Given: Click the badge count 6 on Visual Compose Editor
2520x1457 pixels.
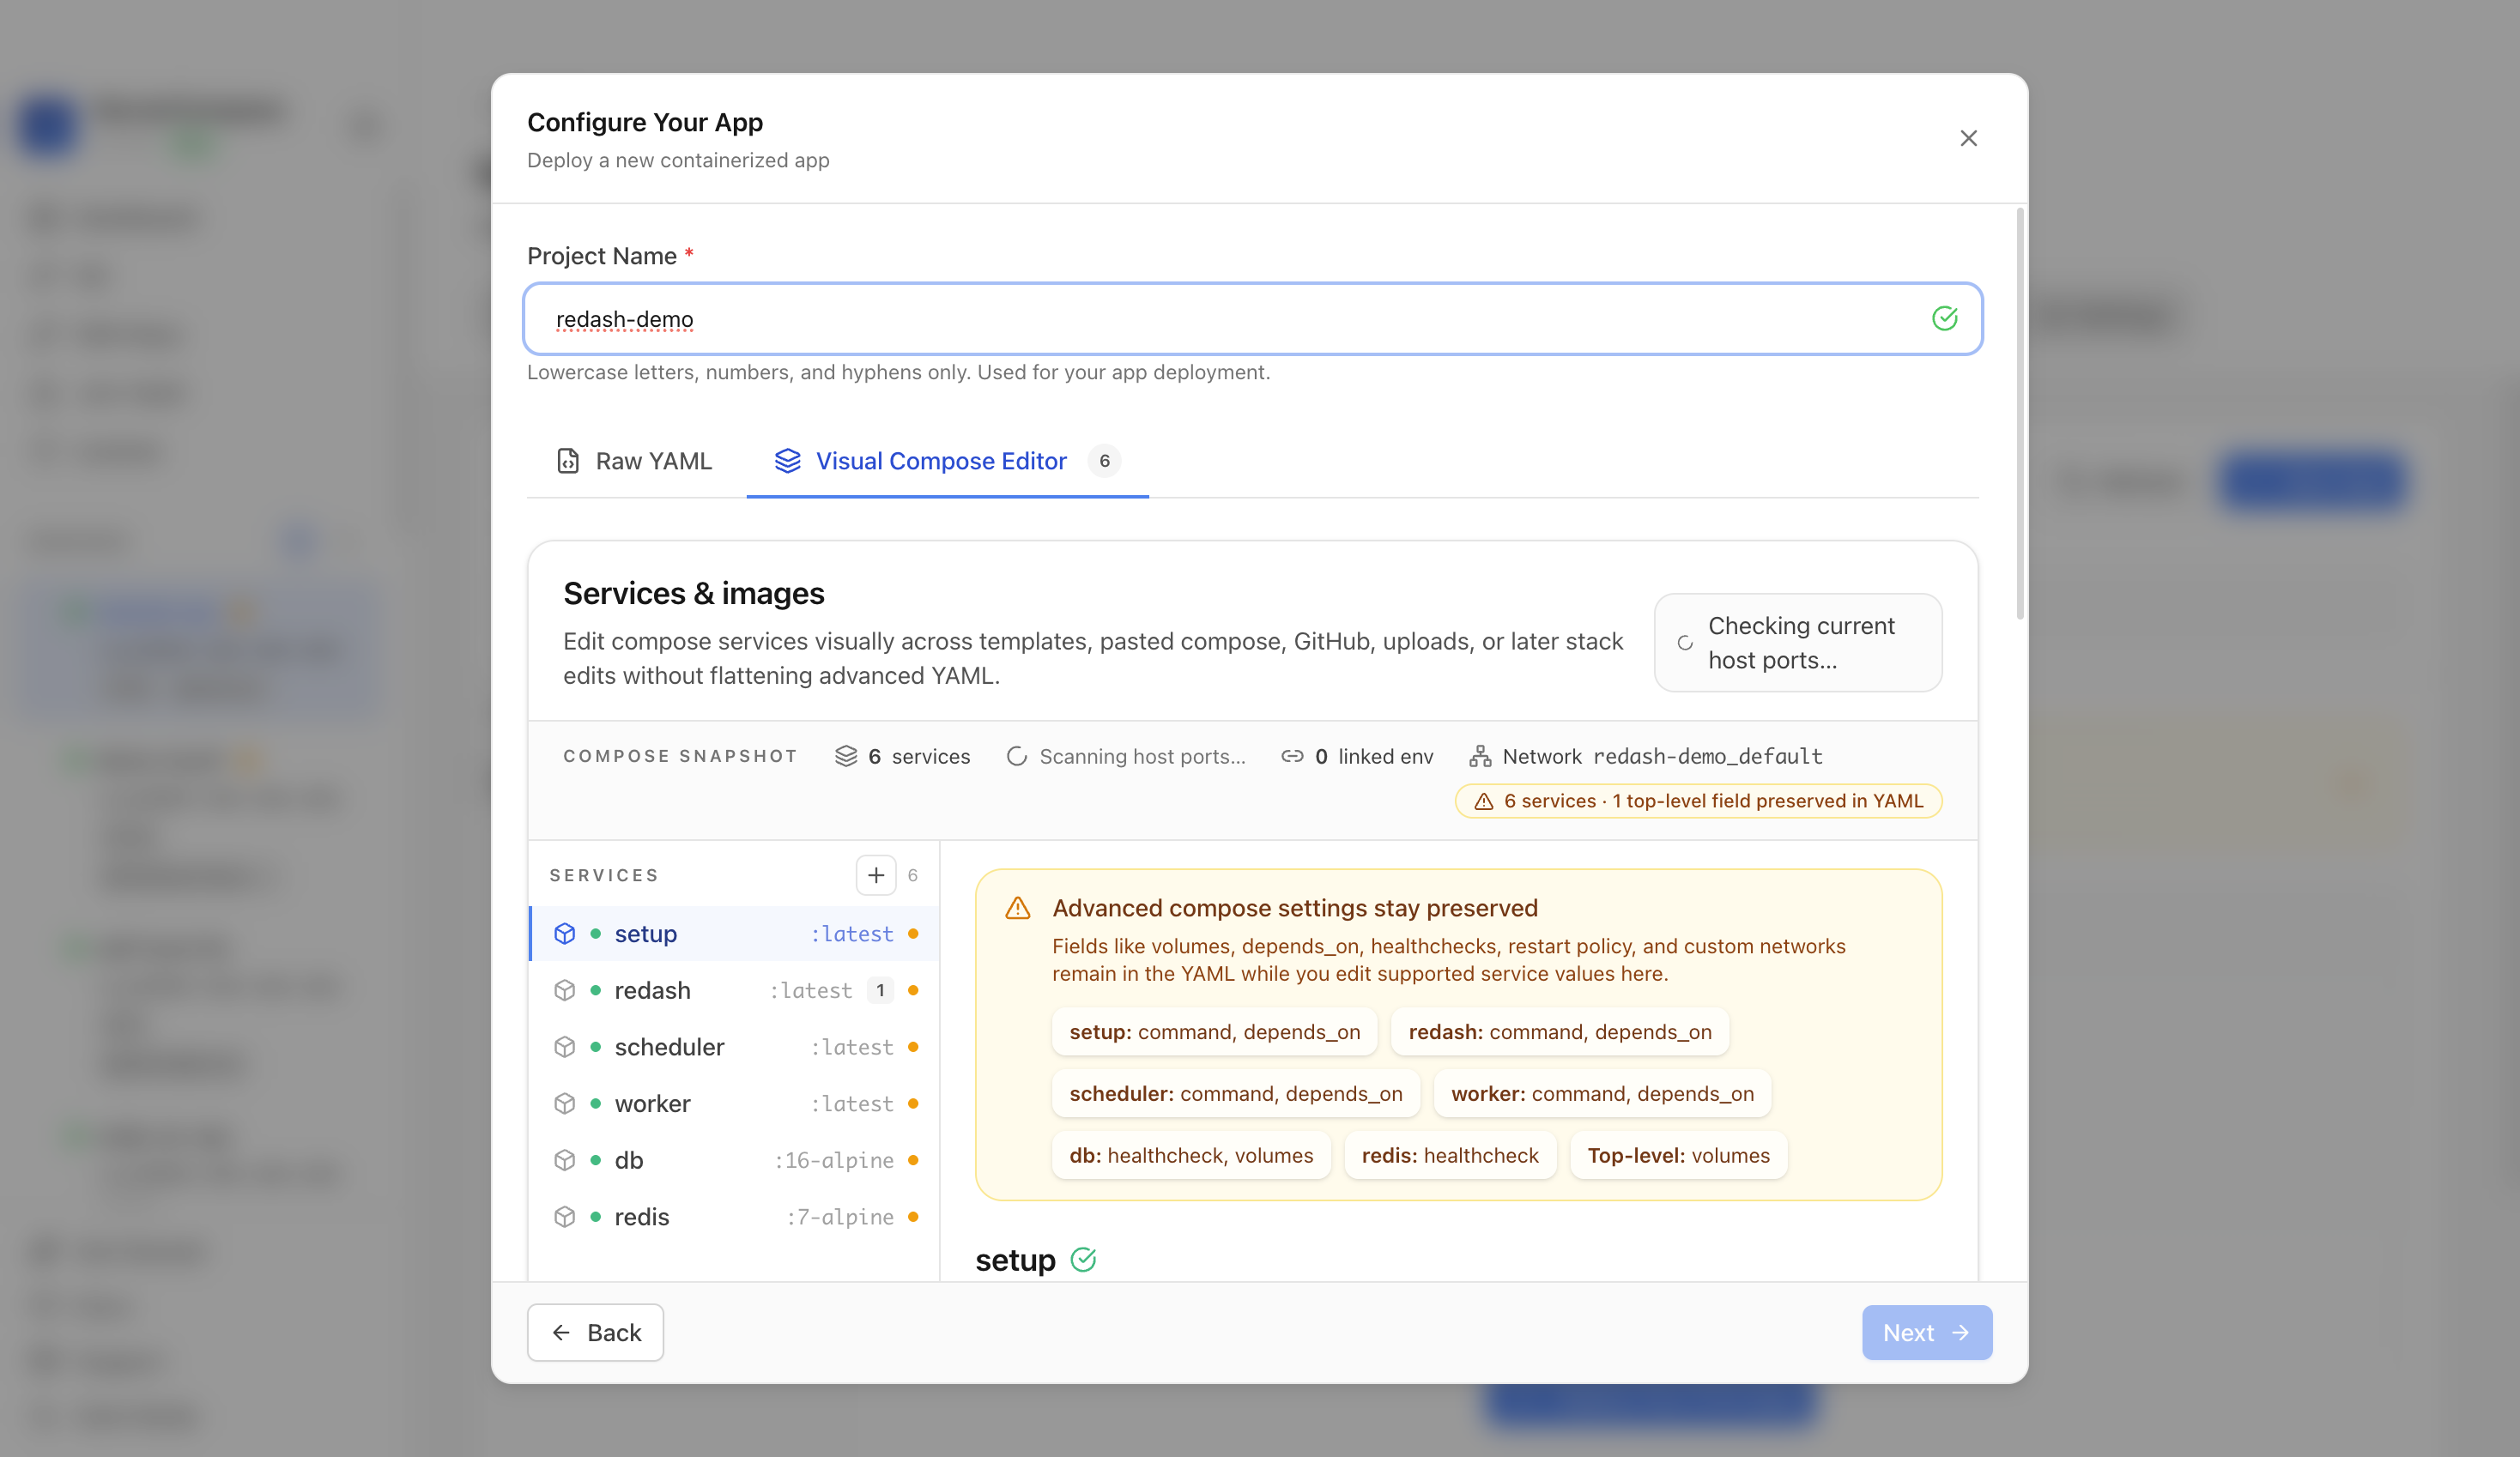Looking at the screenshot, I should coord(1104,461).
